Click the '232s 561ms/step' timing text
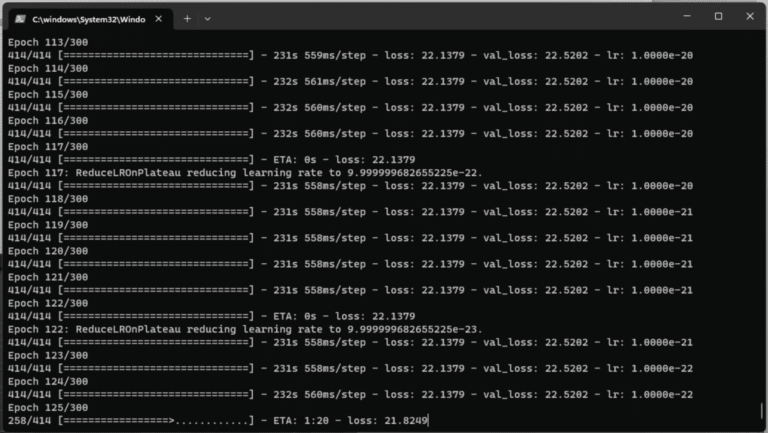 (319, 81)
